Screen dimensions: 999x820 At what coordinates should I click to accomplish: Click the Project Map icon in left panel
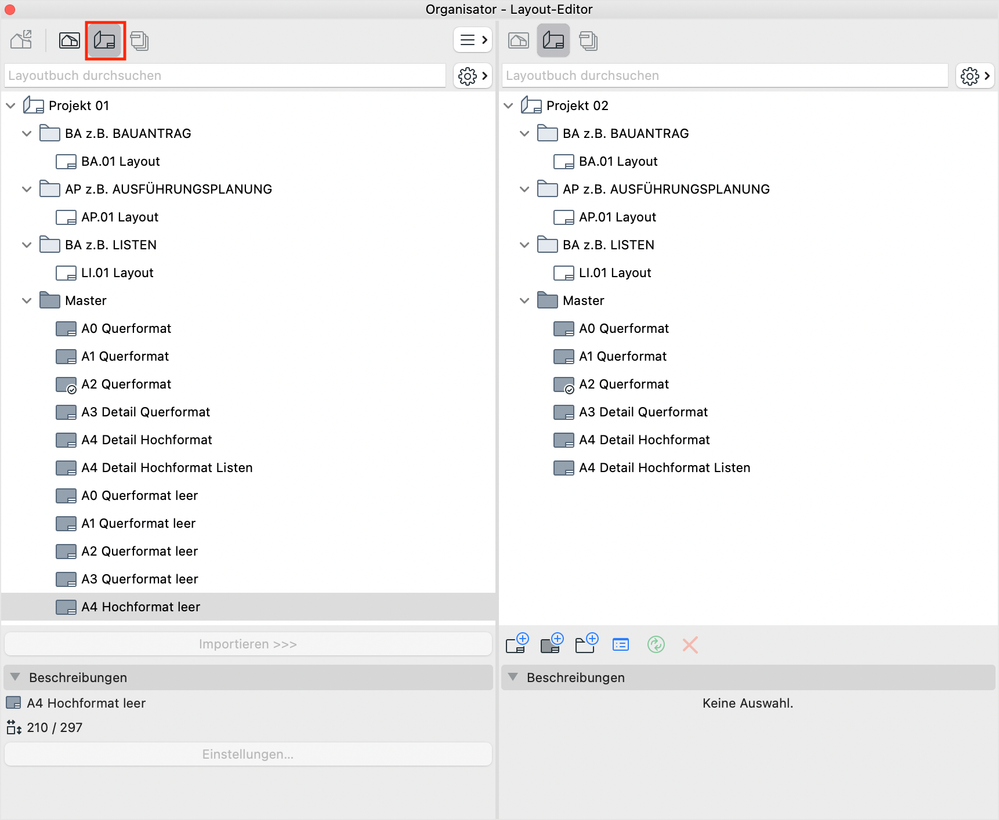click(x=21, y=40)
